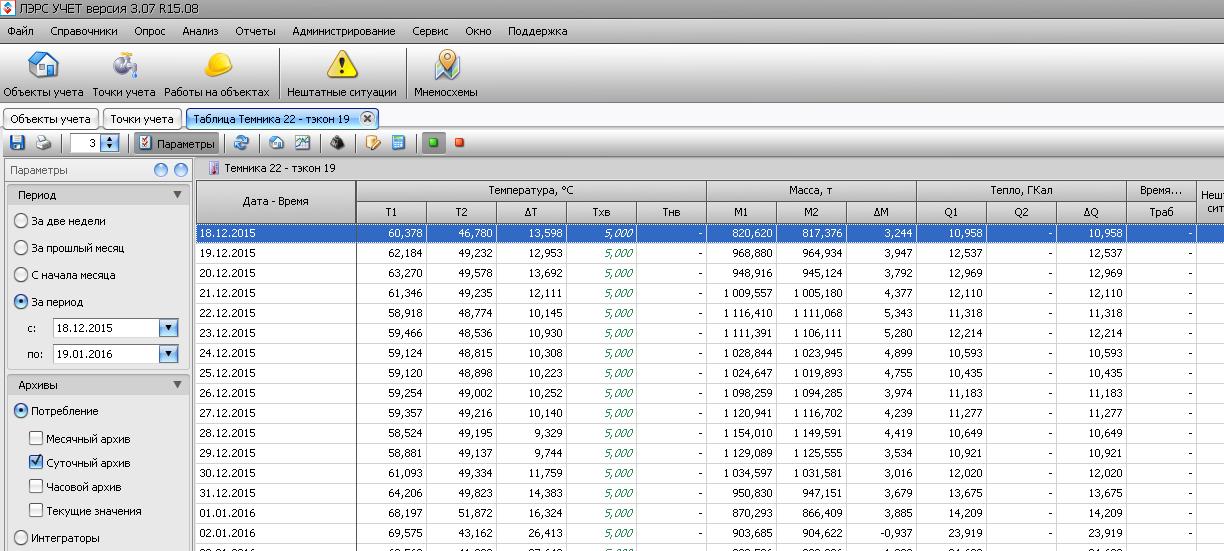The height and width of the screenshot is (551, 1224).
Task: Open the Файл menu
Action: click(20, 31)
